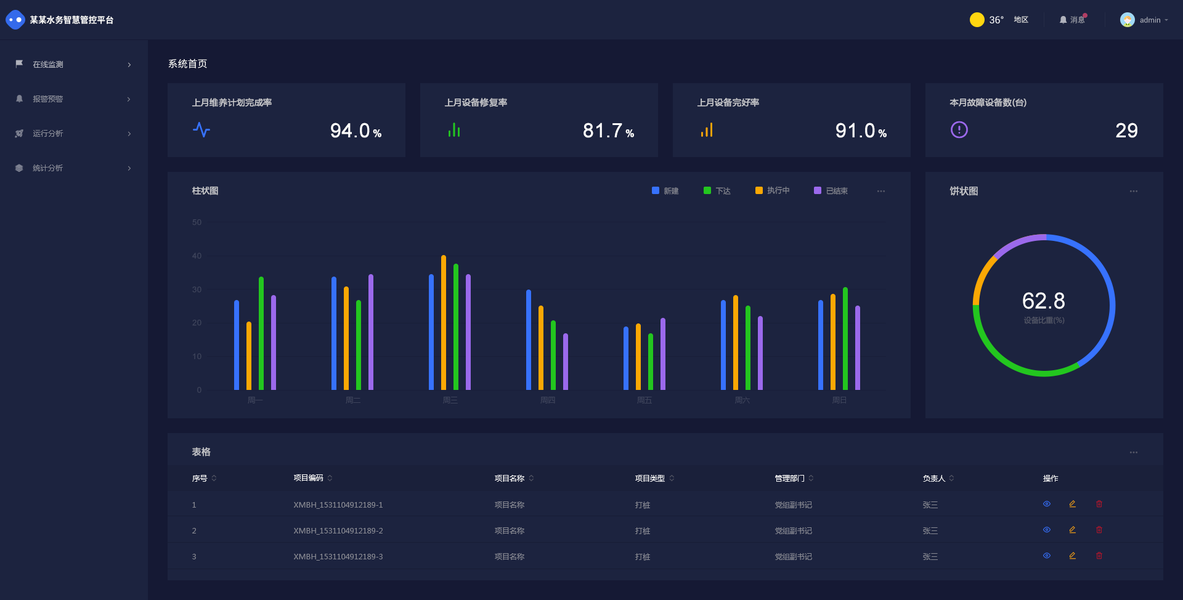Viewport: 1183px width, 600px height.
Task: Open the 在线监测 sidebar menu
Action: (74, 64)
